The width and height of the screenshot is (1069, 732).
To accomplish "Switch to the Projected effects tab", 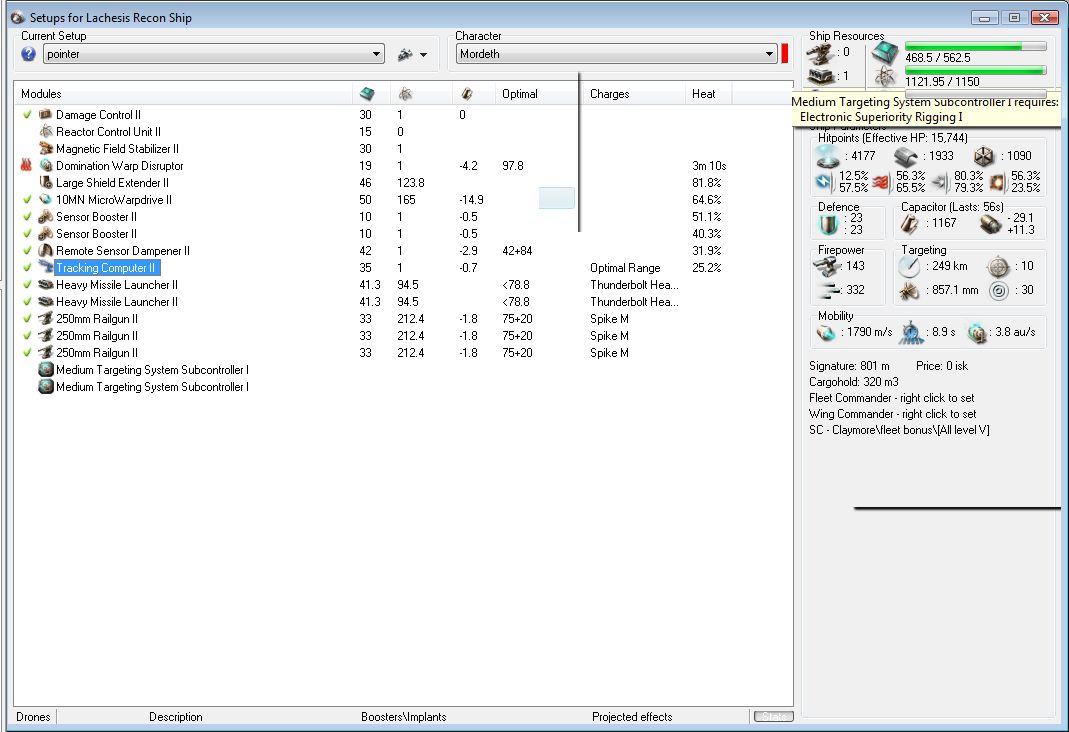I will point(632,716).
